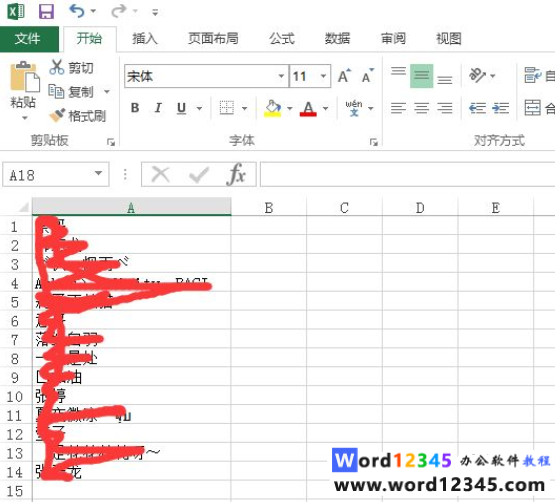The width and height of the screenshot is (555, 502).
Task: Undo the last action
Action: (77, 11)
